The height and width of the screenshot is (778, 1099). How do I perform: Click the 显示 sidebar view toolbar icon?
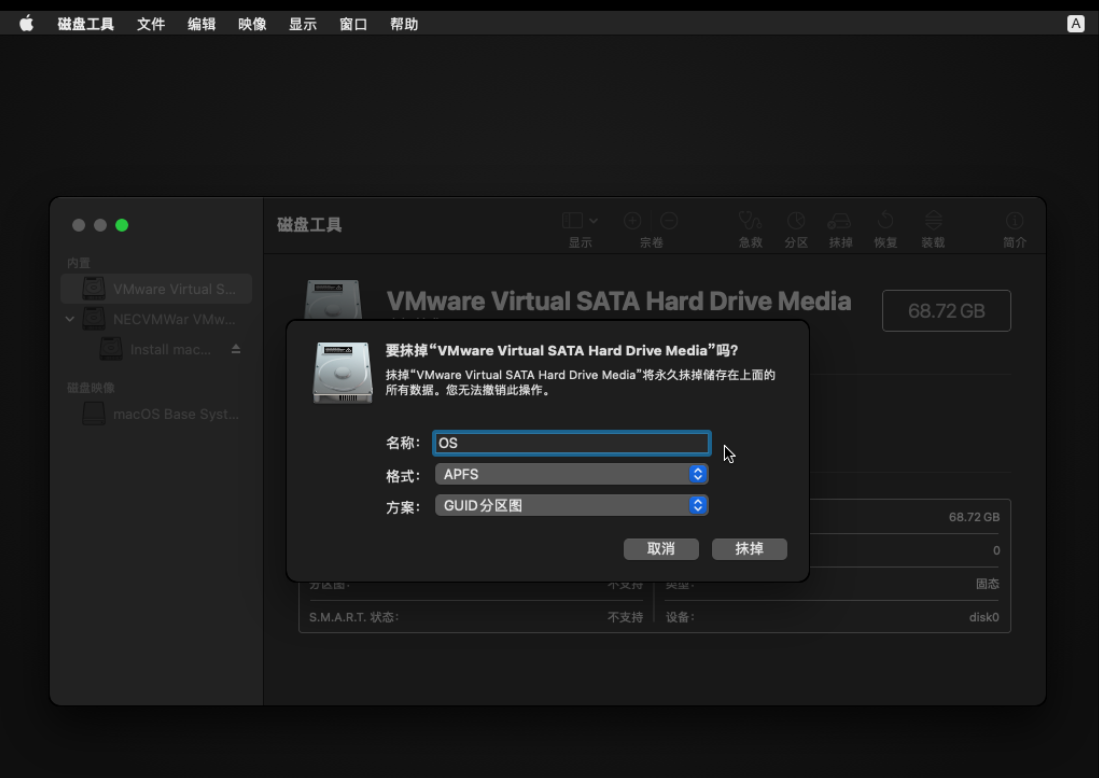(572, 221)
